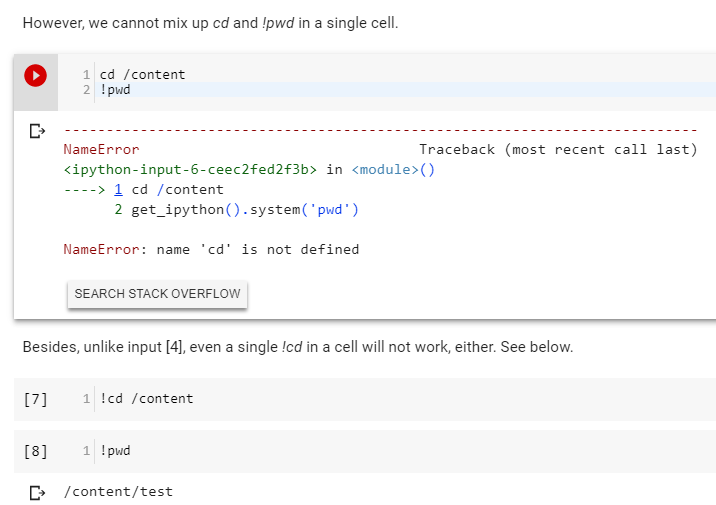Click paragraph 'Besides, unlike input [4]'

pos(298,347)
